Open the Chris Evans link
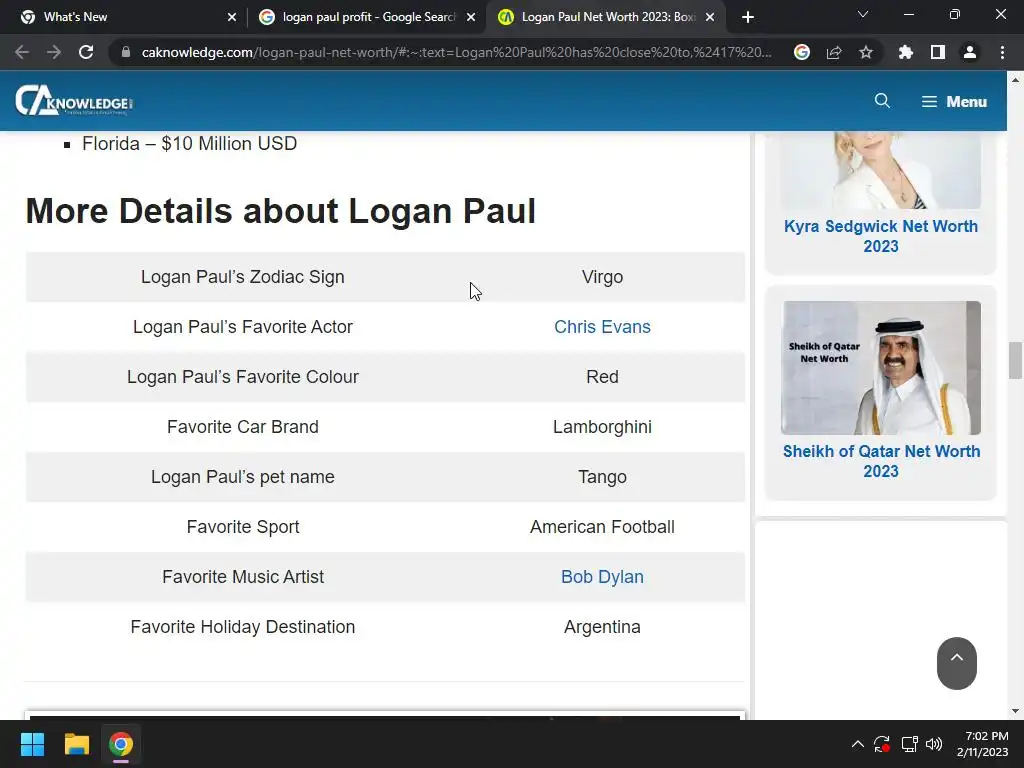The image size is (1024, 768). click(602, 327)
